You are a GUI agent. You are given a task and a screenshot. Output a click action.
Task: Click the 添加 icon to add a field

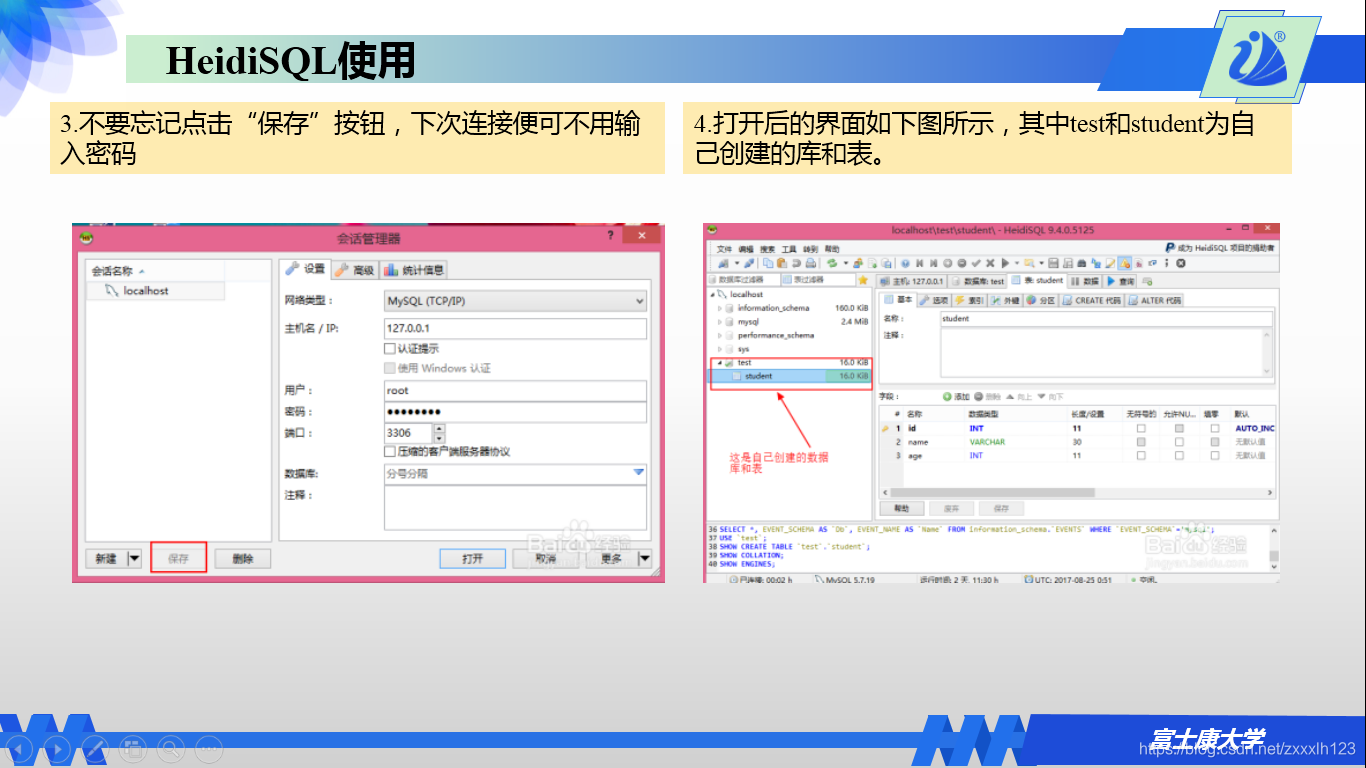[947, 397]
